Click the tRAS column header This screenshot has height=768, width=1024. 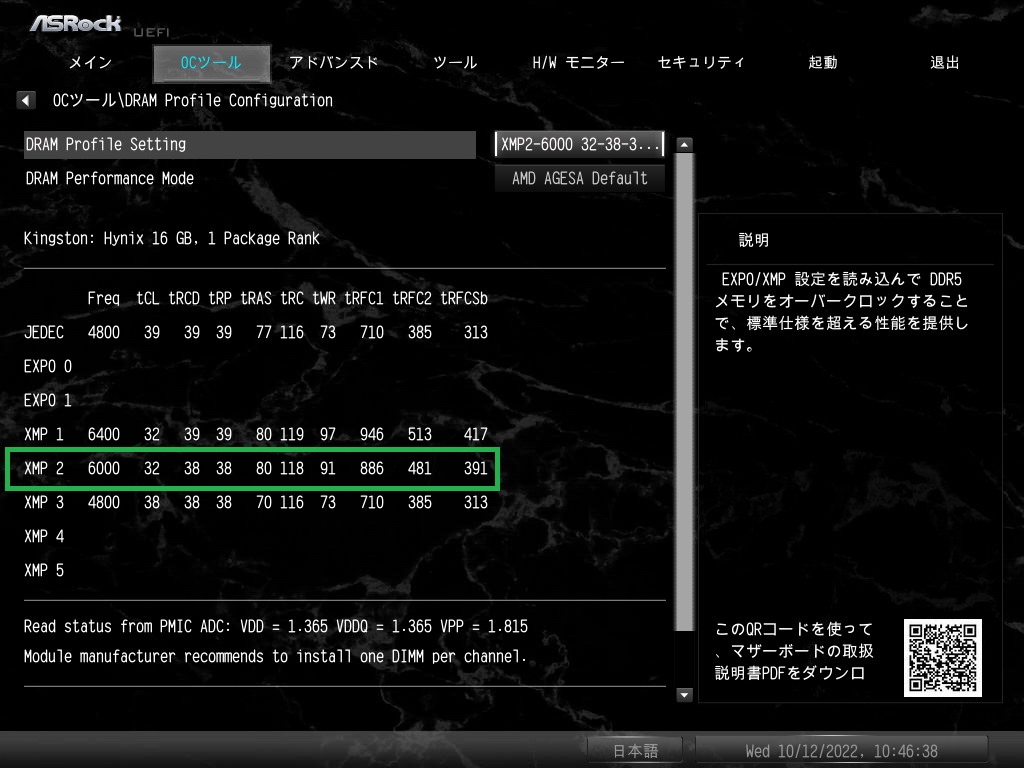[x=256, y=298]
